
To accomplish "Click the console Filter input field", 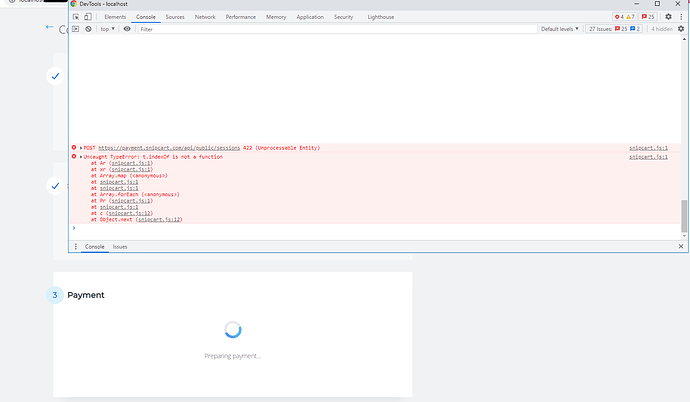I will point(338,29).
